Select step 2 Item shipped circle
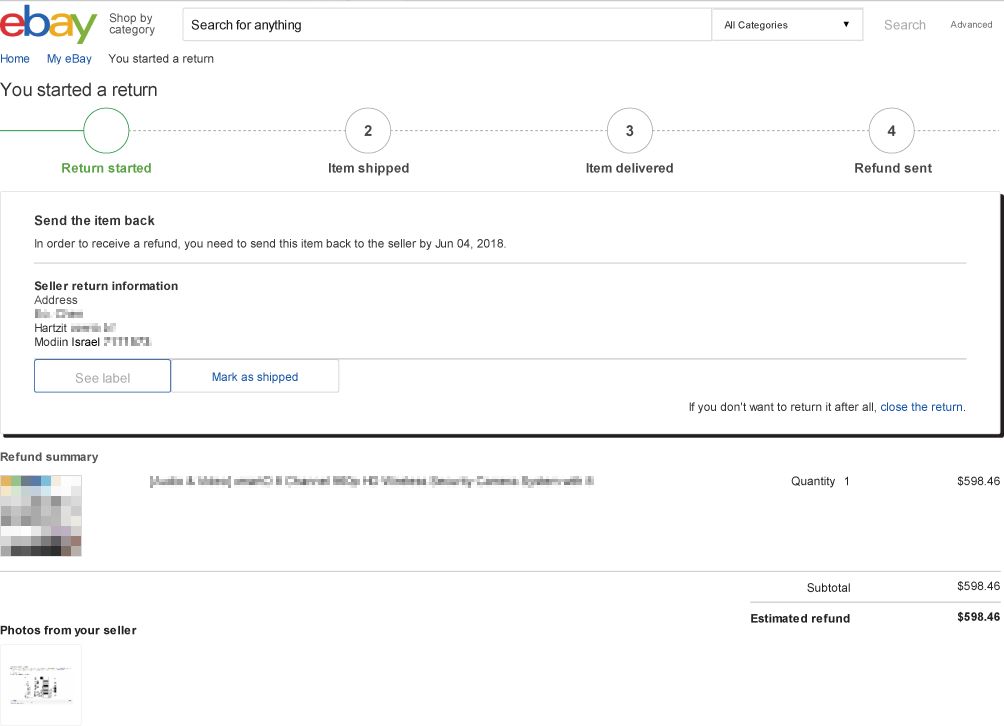The height and width of the screenshot is (726, 1004). pyautogui.click(x=368, y=130)
